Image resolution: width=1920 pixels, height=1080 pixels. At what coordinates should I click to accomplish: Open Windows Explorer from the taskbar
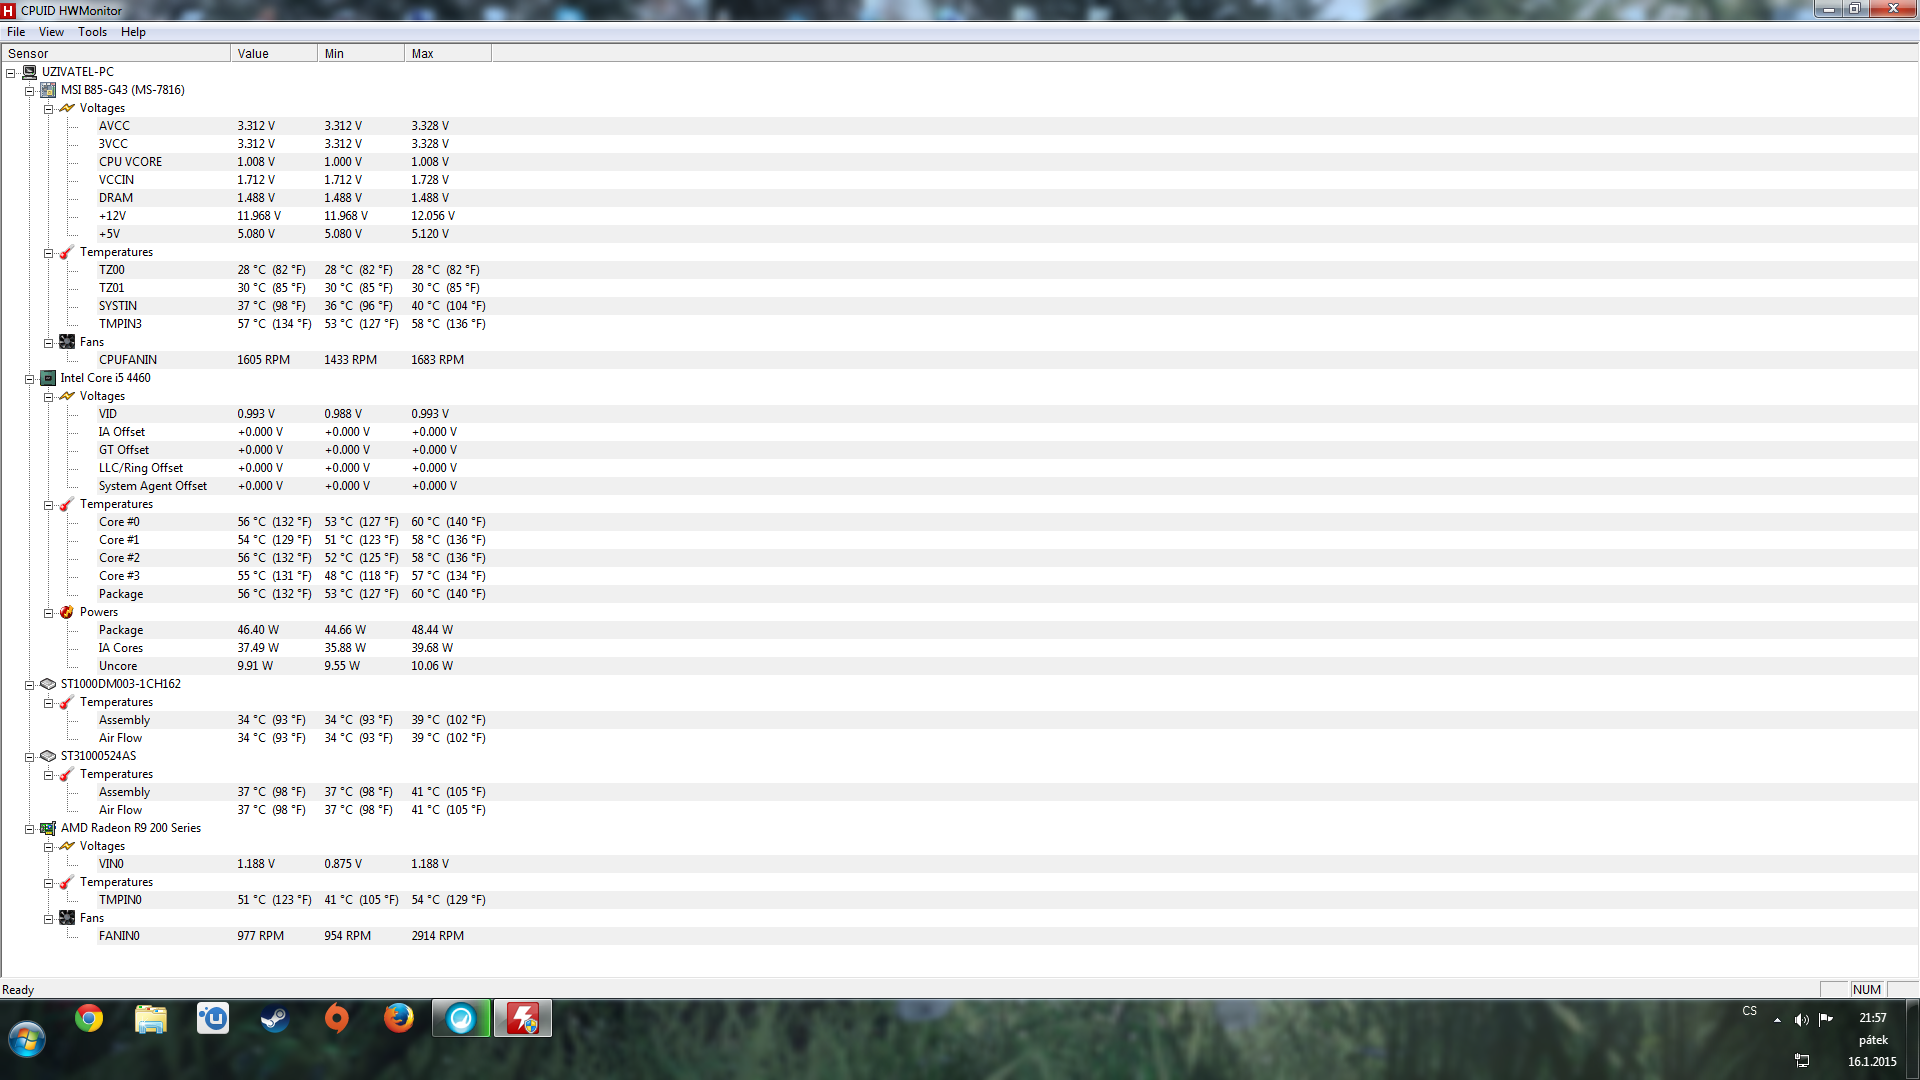pos(151,1019)
